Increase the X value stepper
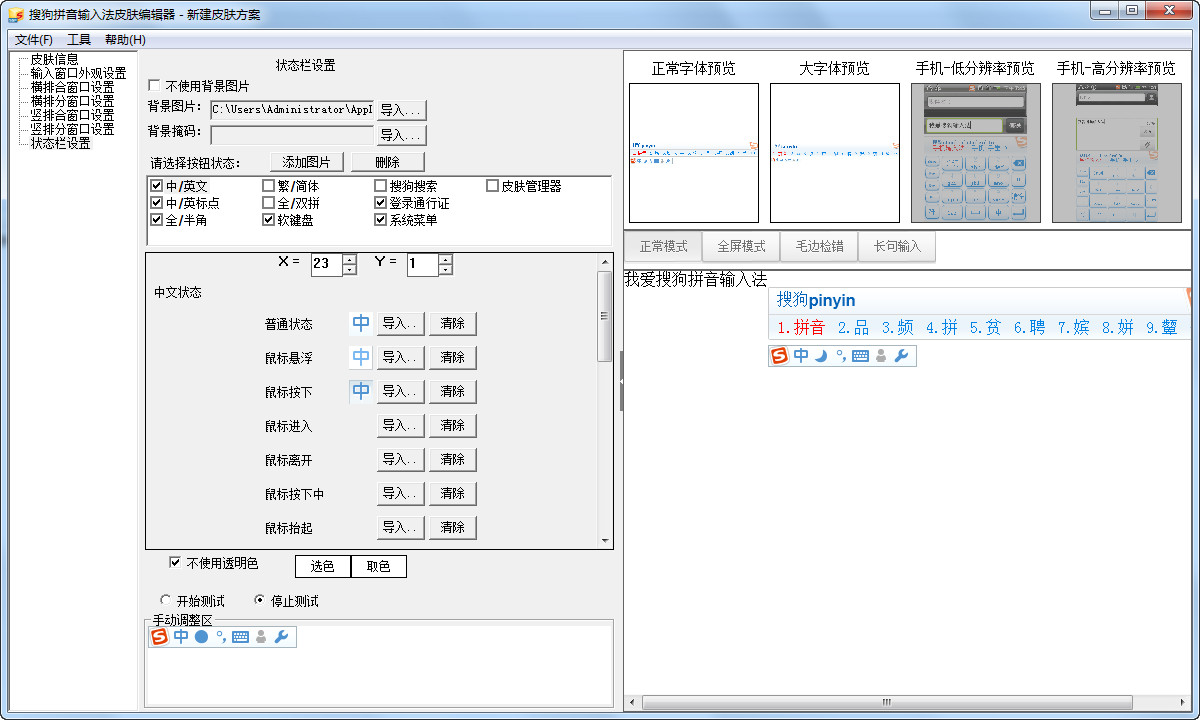This screenshot has height=720, width=1200. pyautogui.click(x=349, y=259)
